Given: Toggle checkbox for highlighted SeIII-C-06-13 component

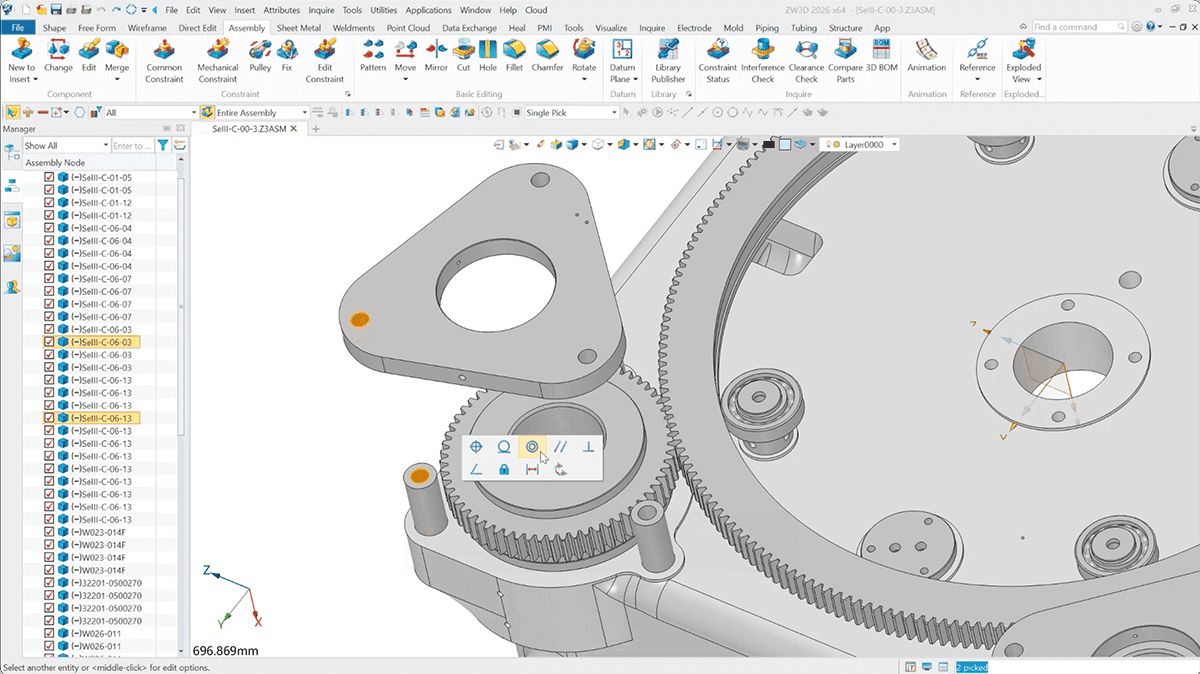Looking at the screenshot, I should pyautogui.click(x=49, y=418).
